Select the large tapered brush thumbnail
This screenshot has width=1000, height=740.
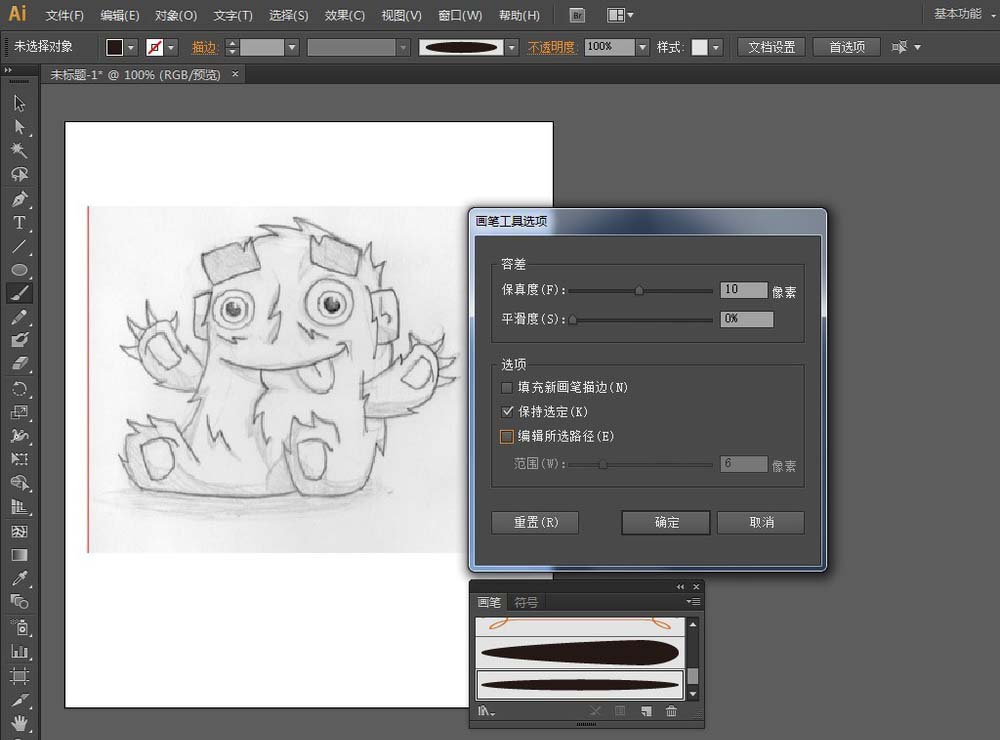(580, 653)
